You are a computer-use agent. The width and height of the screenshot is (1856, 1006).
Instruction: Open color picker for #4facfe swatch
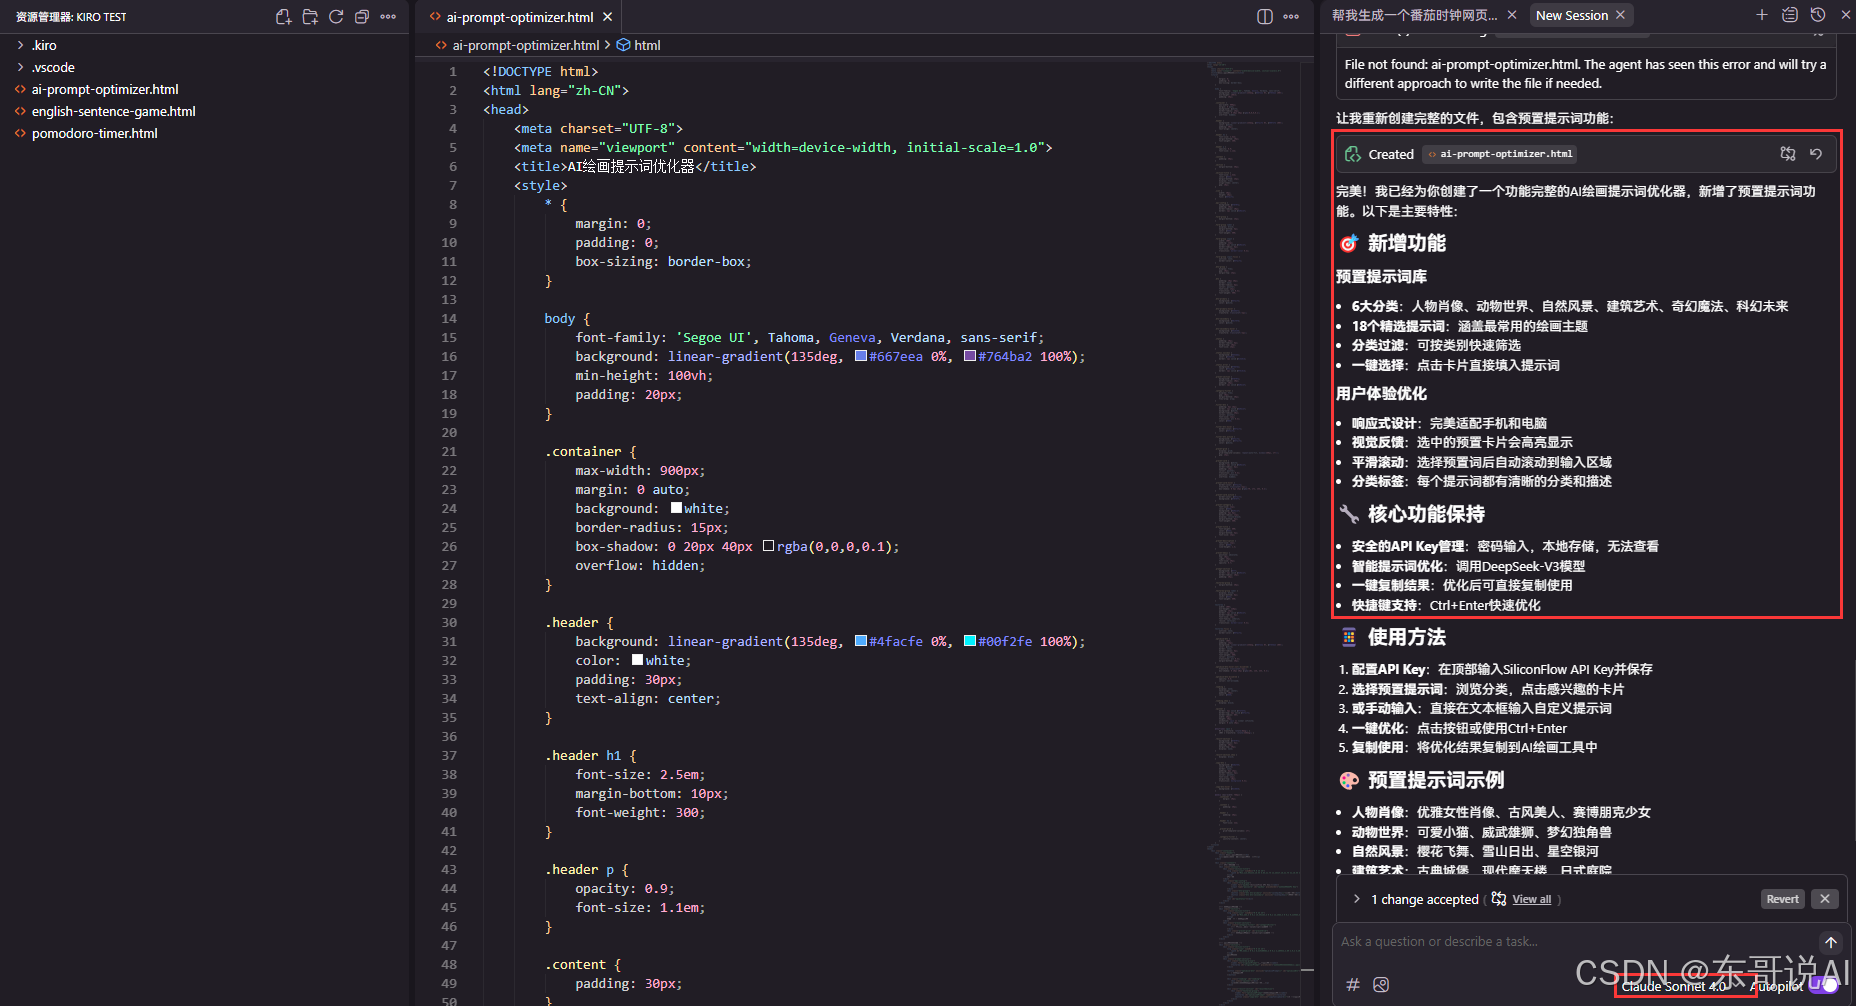[861, 641]
